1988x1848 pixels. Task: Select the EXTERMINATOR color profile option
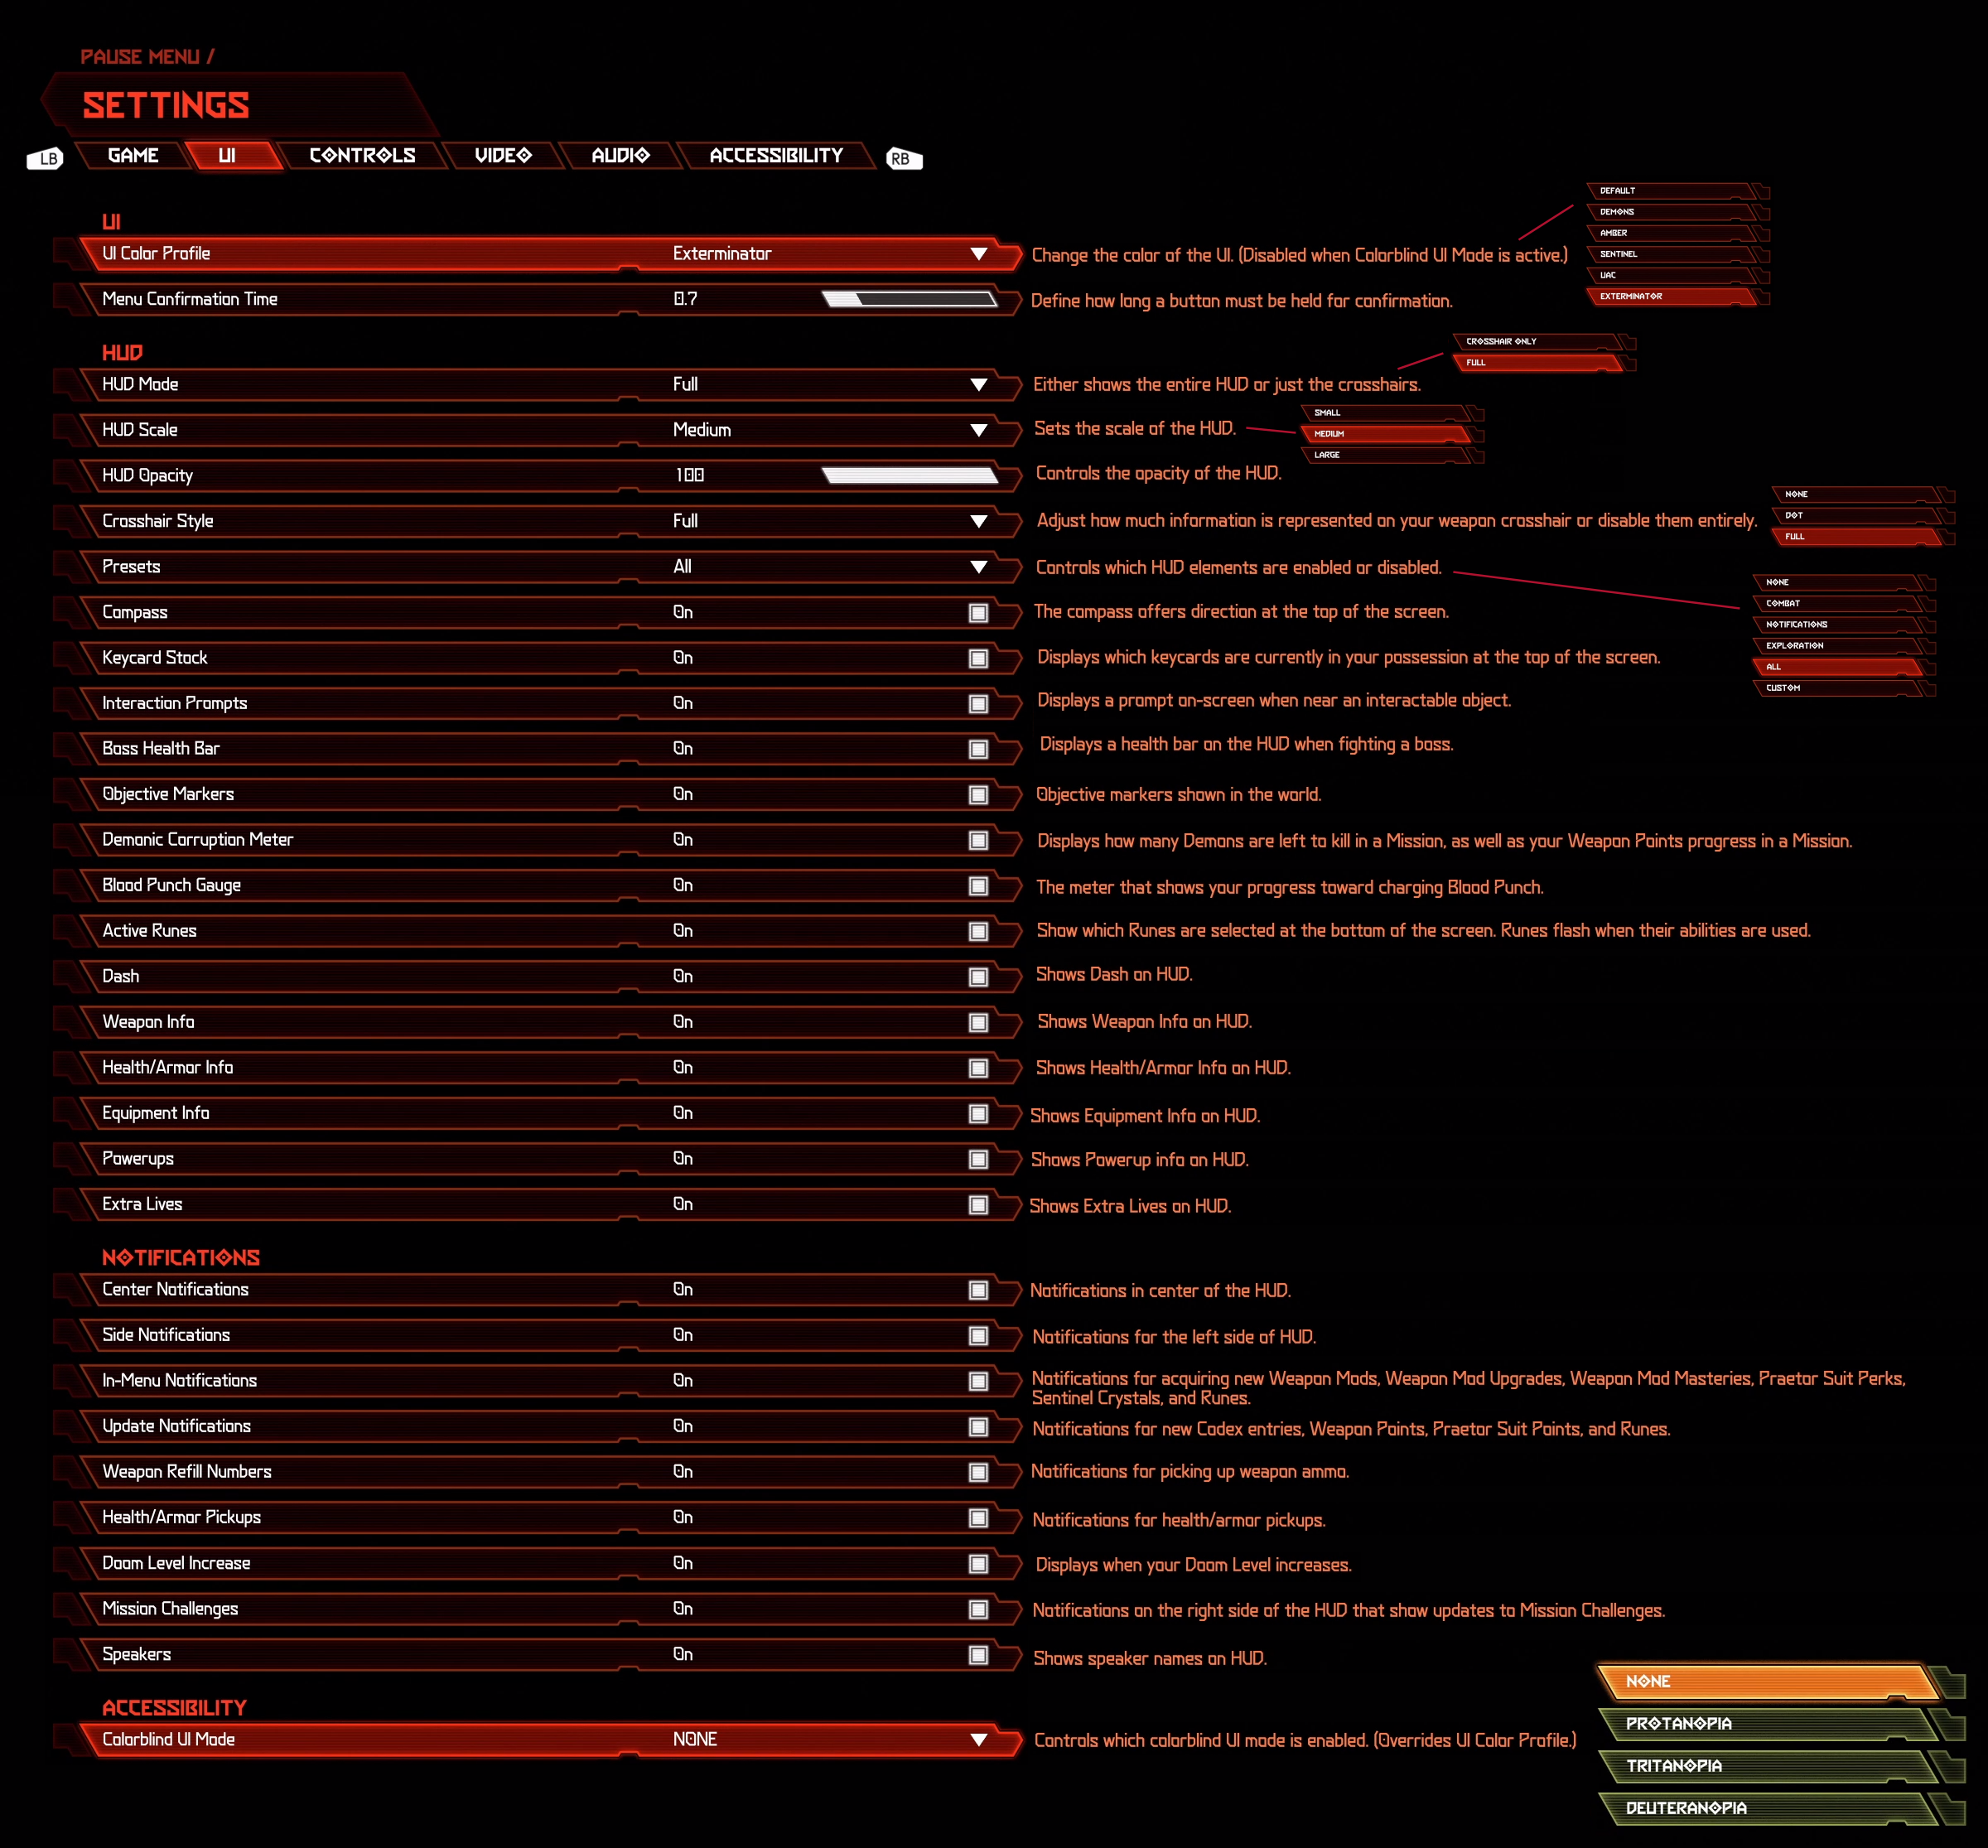1672,297
